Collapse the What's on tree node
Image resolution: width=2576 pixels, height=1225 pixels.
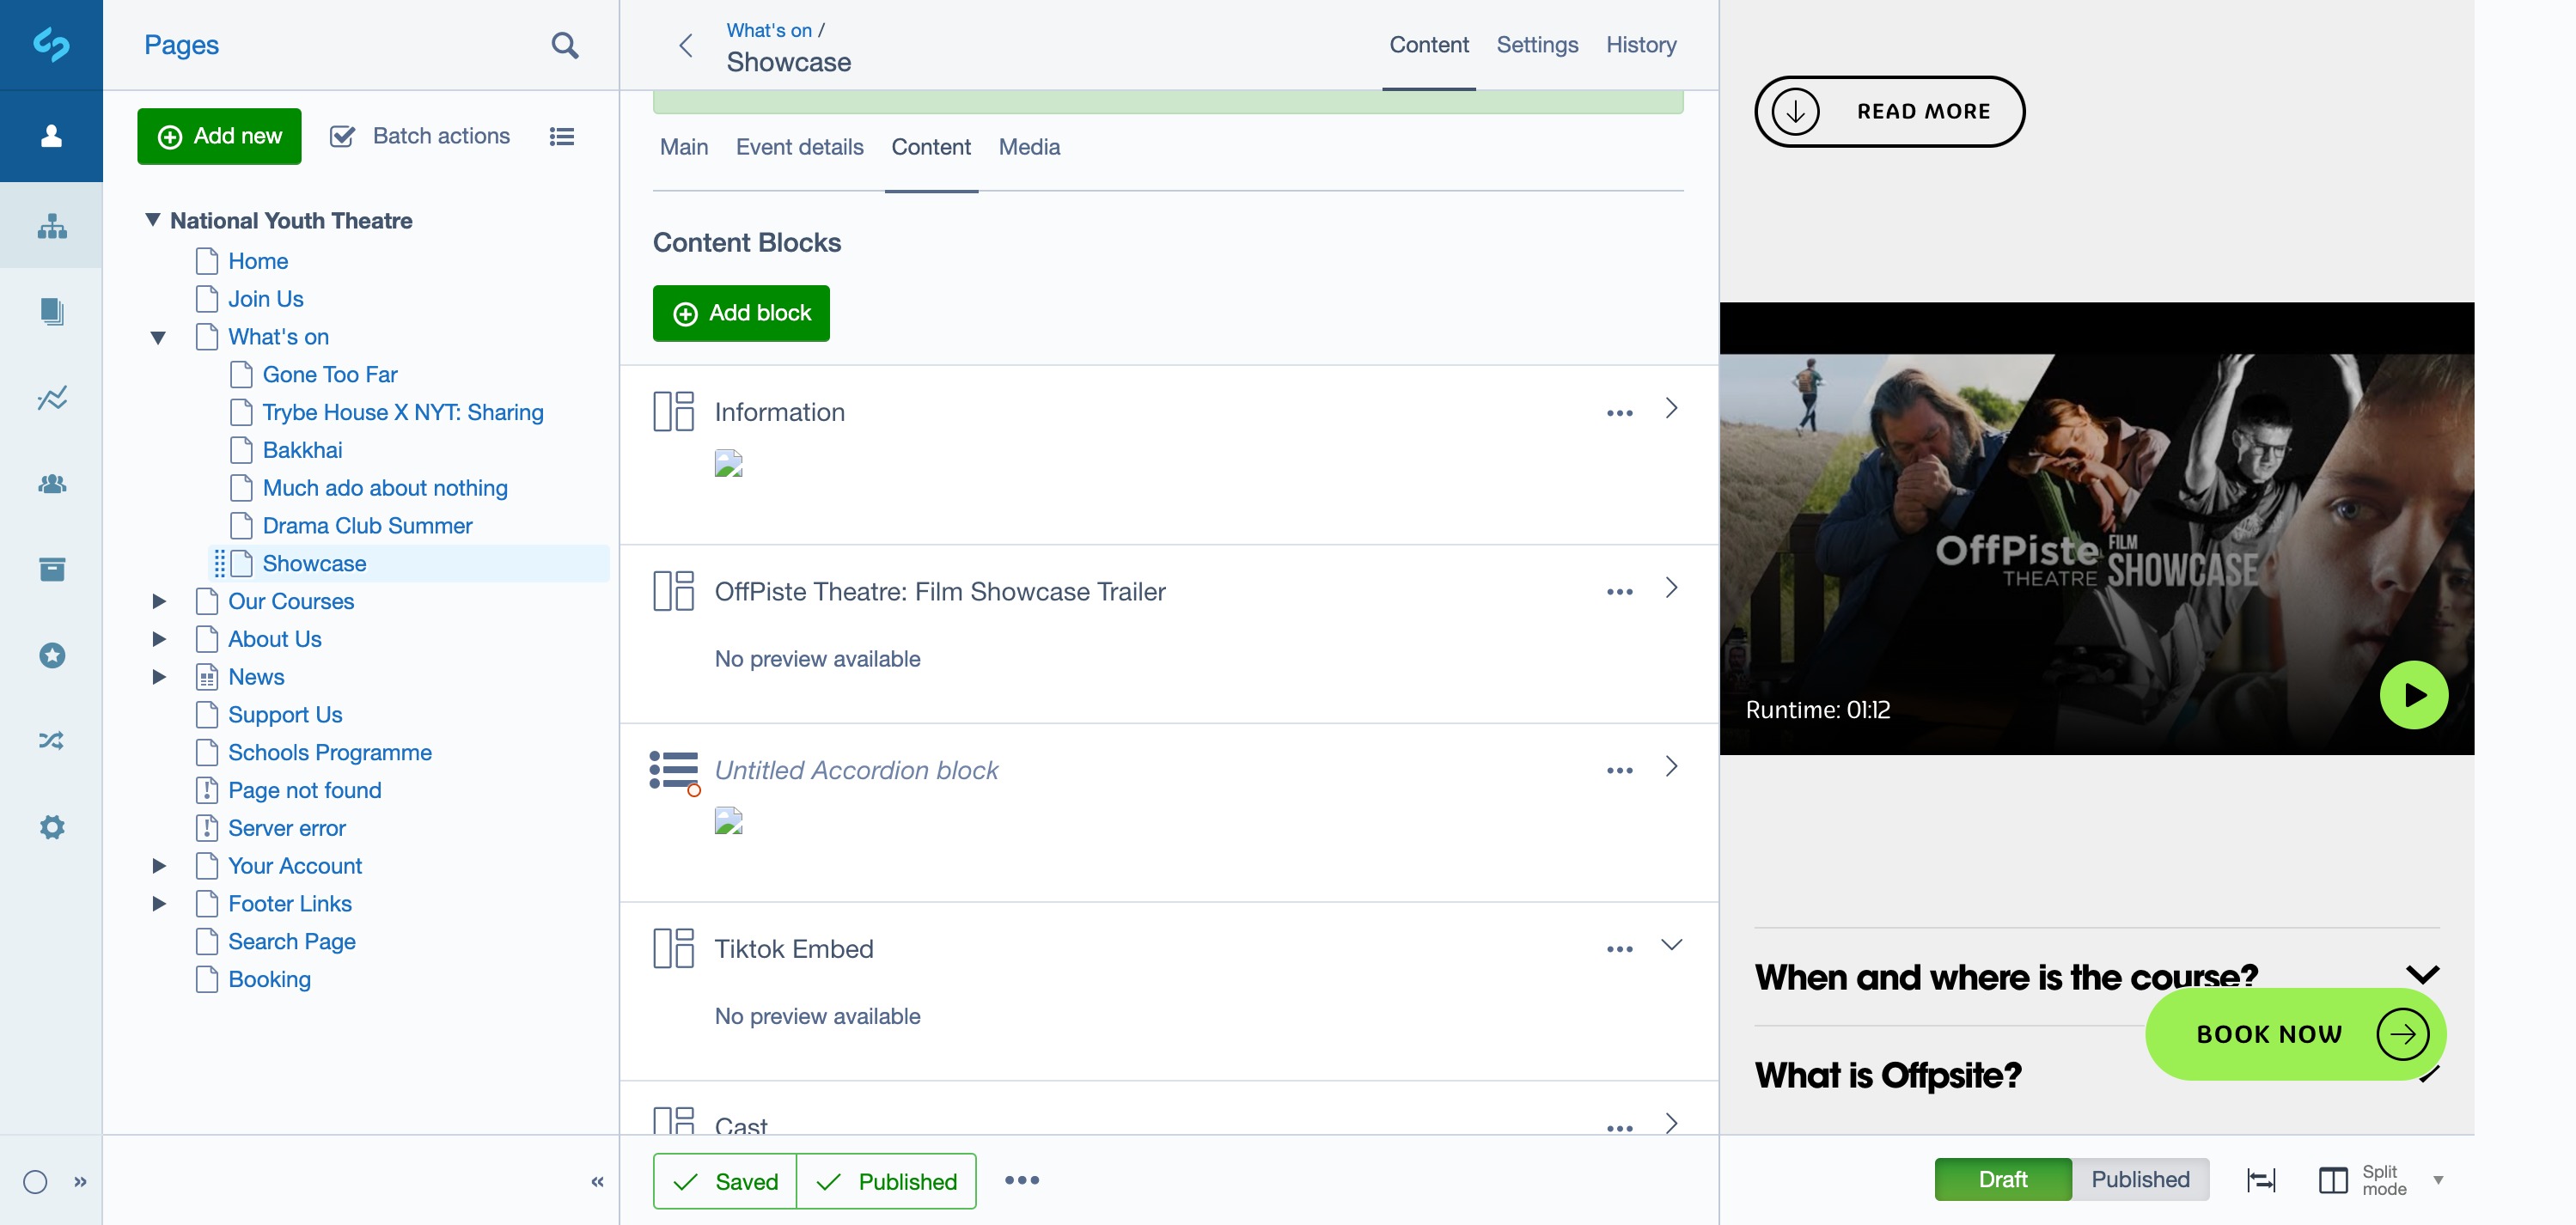tap(158, 337)
